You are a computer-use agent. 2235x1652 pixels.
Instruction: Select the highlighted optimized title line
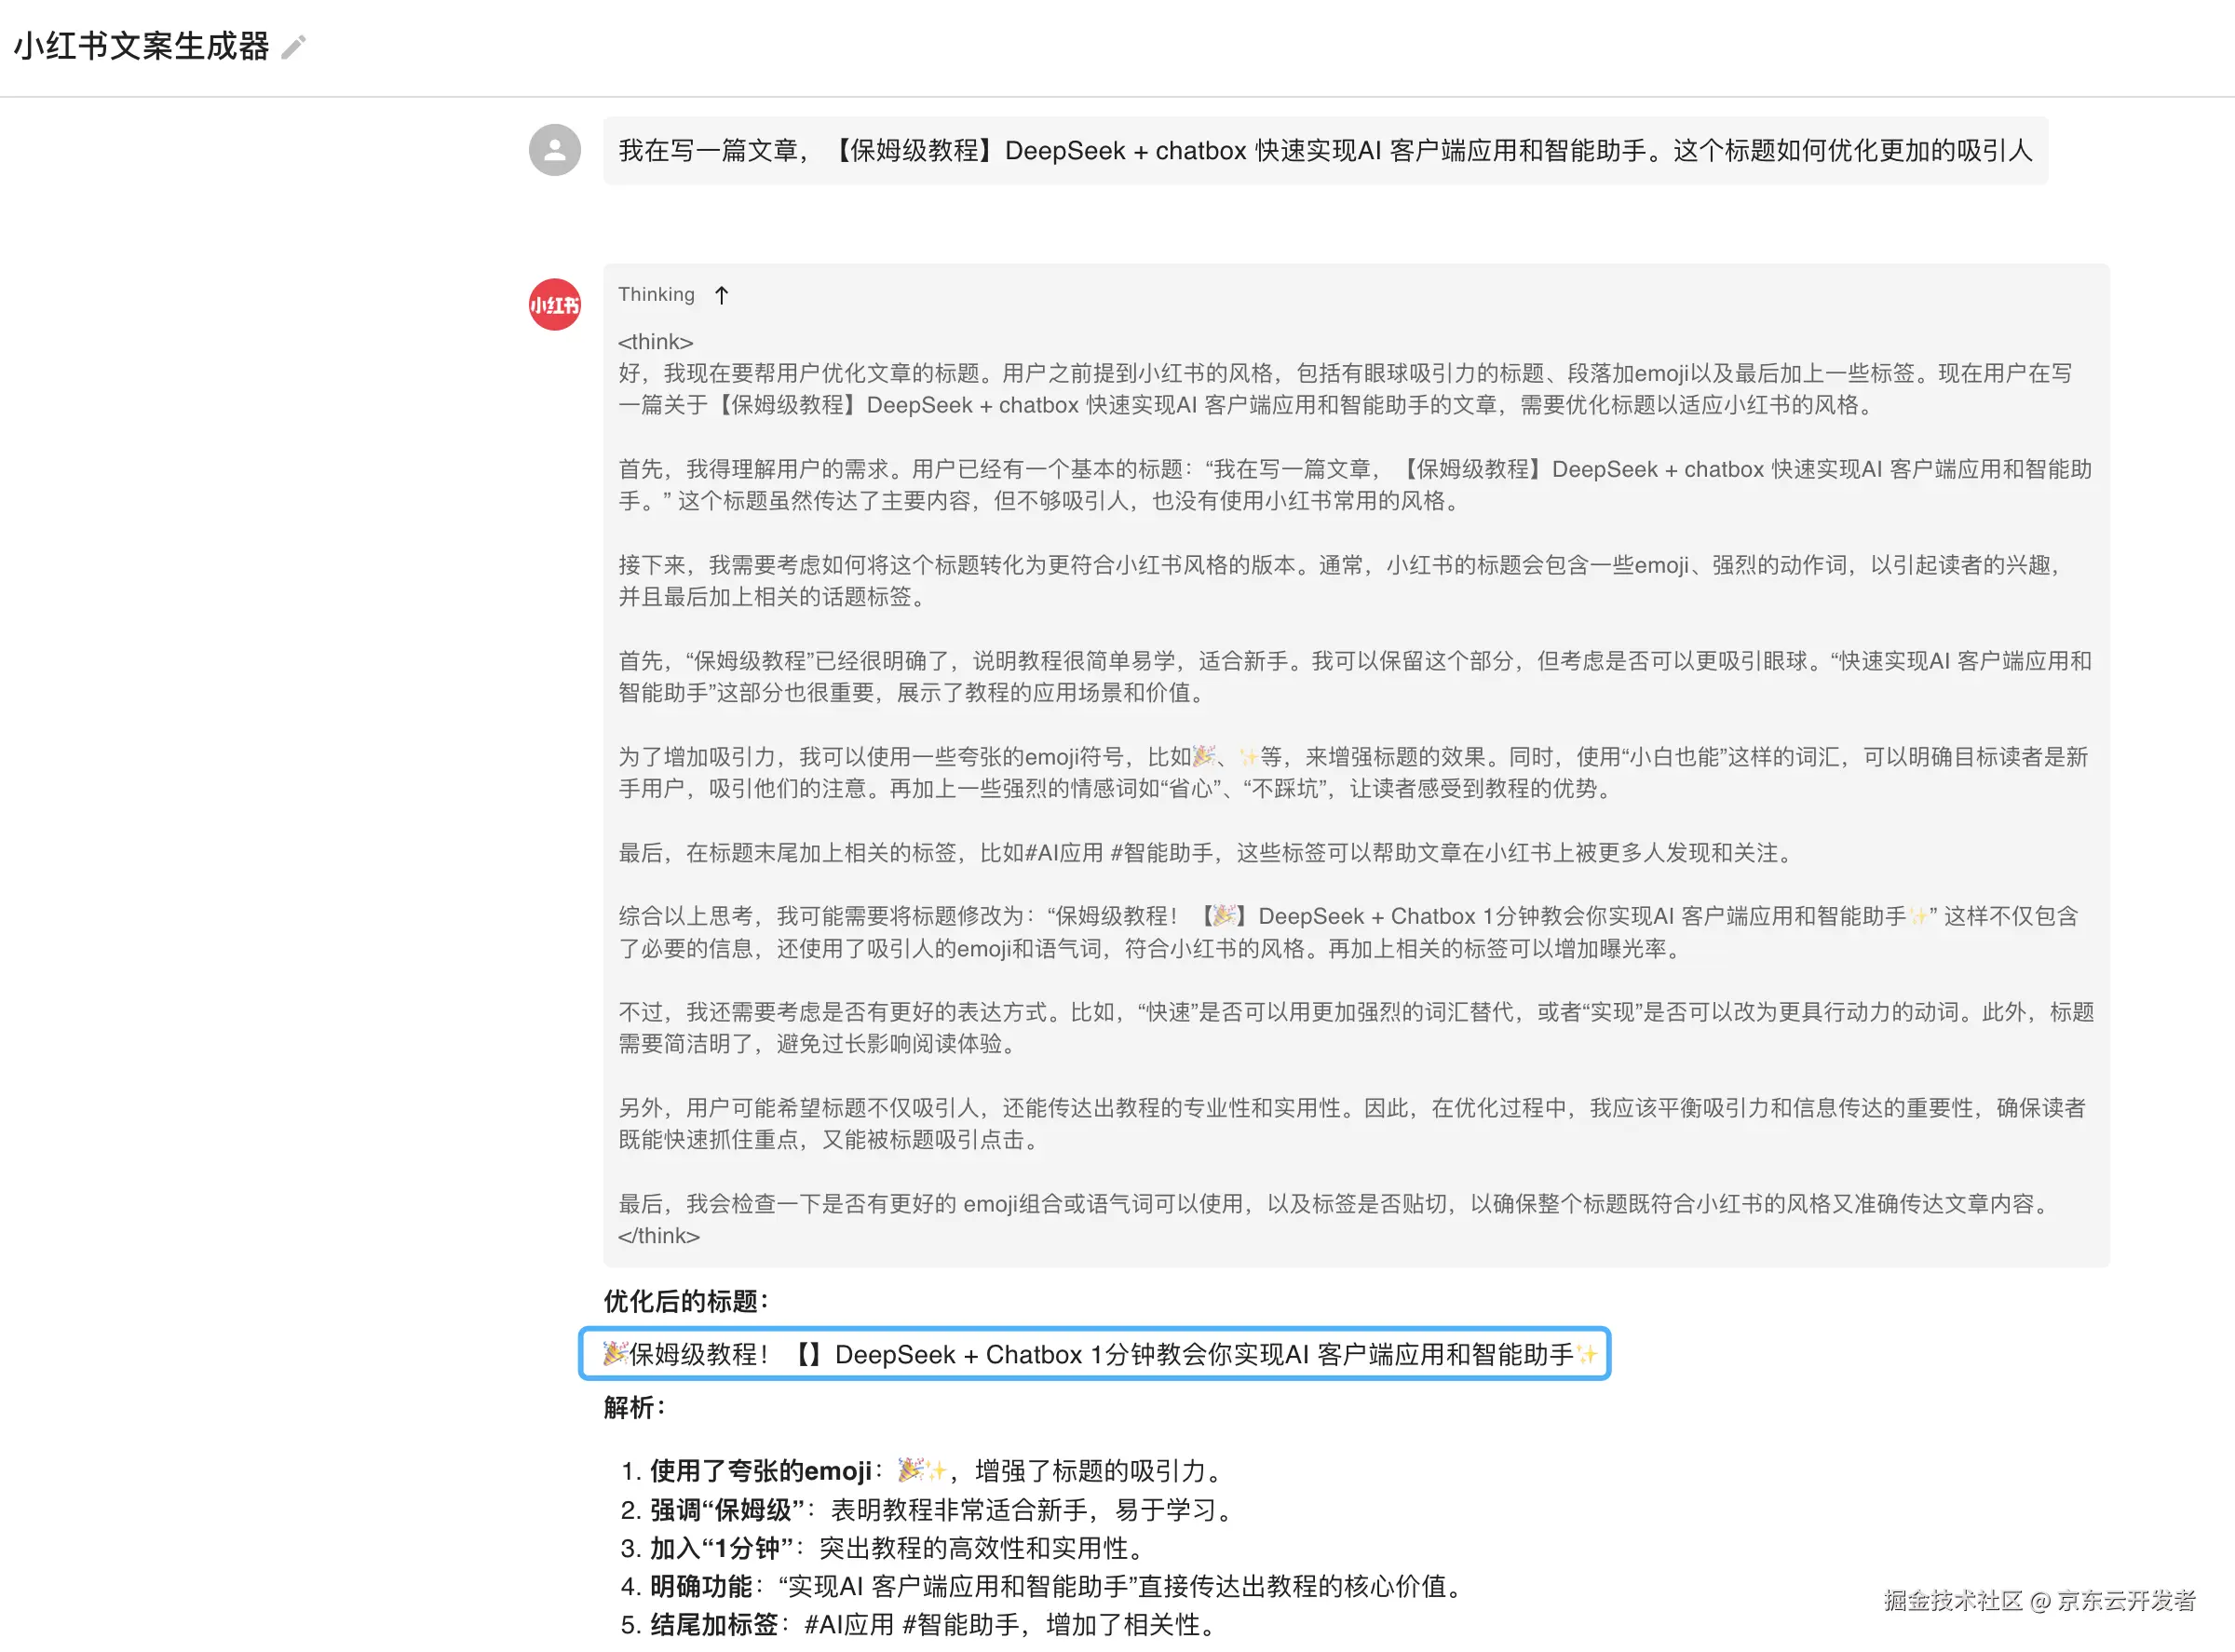click(x=1095, y=1355)
